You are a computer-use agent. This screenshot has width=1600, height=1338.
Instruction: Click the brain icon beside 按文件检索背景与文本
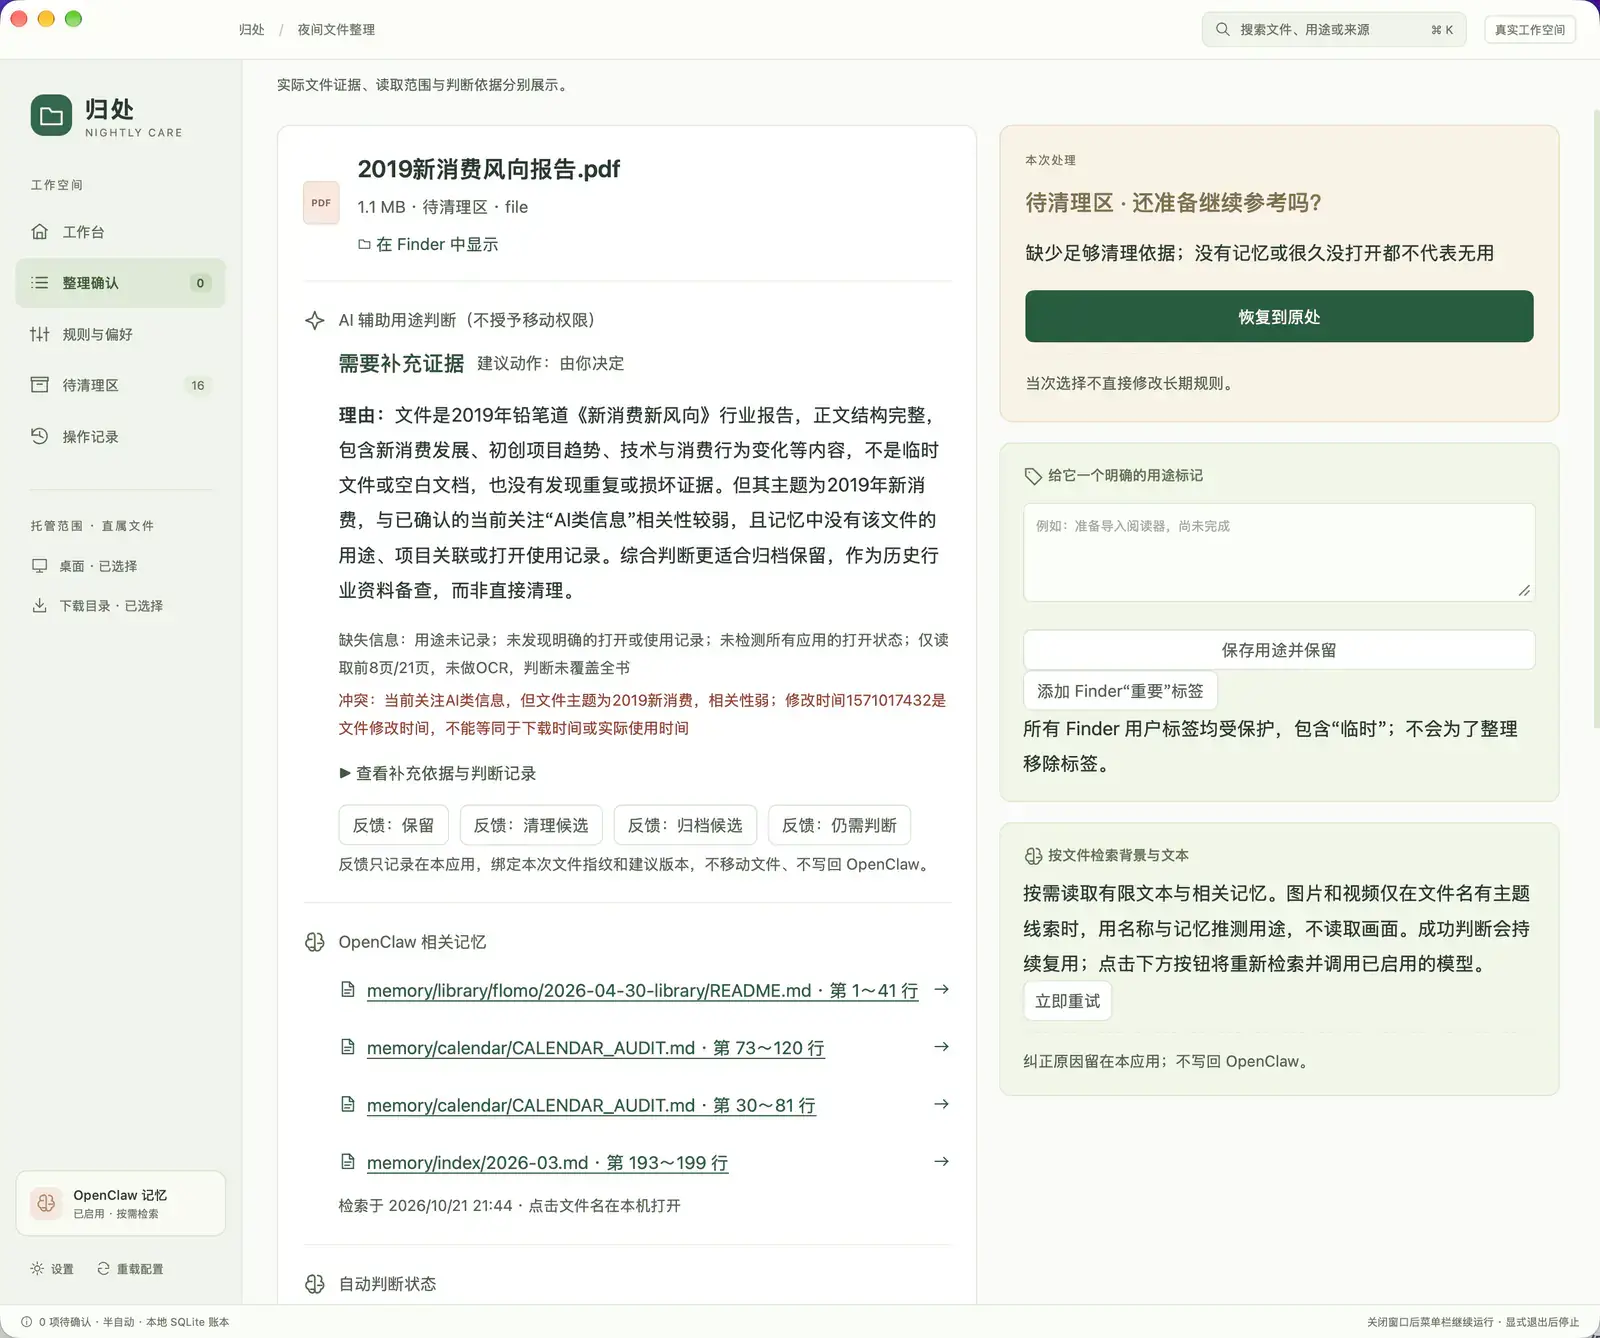click(x=1033, y=856)
